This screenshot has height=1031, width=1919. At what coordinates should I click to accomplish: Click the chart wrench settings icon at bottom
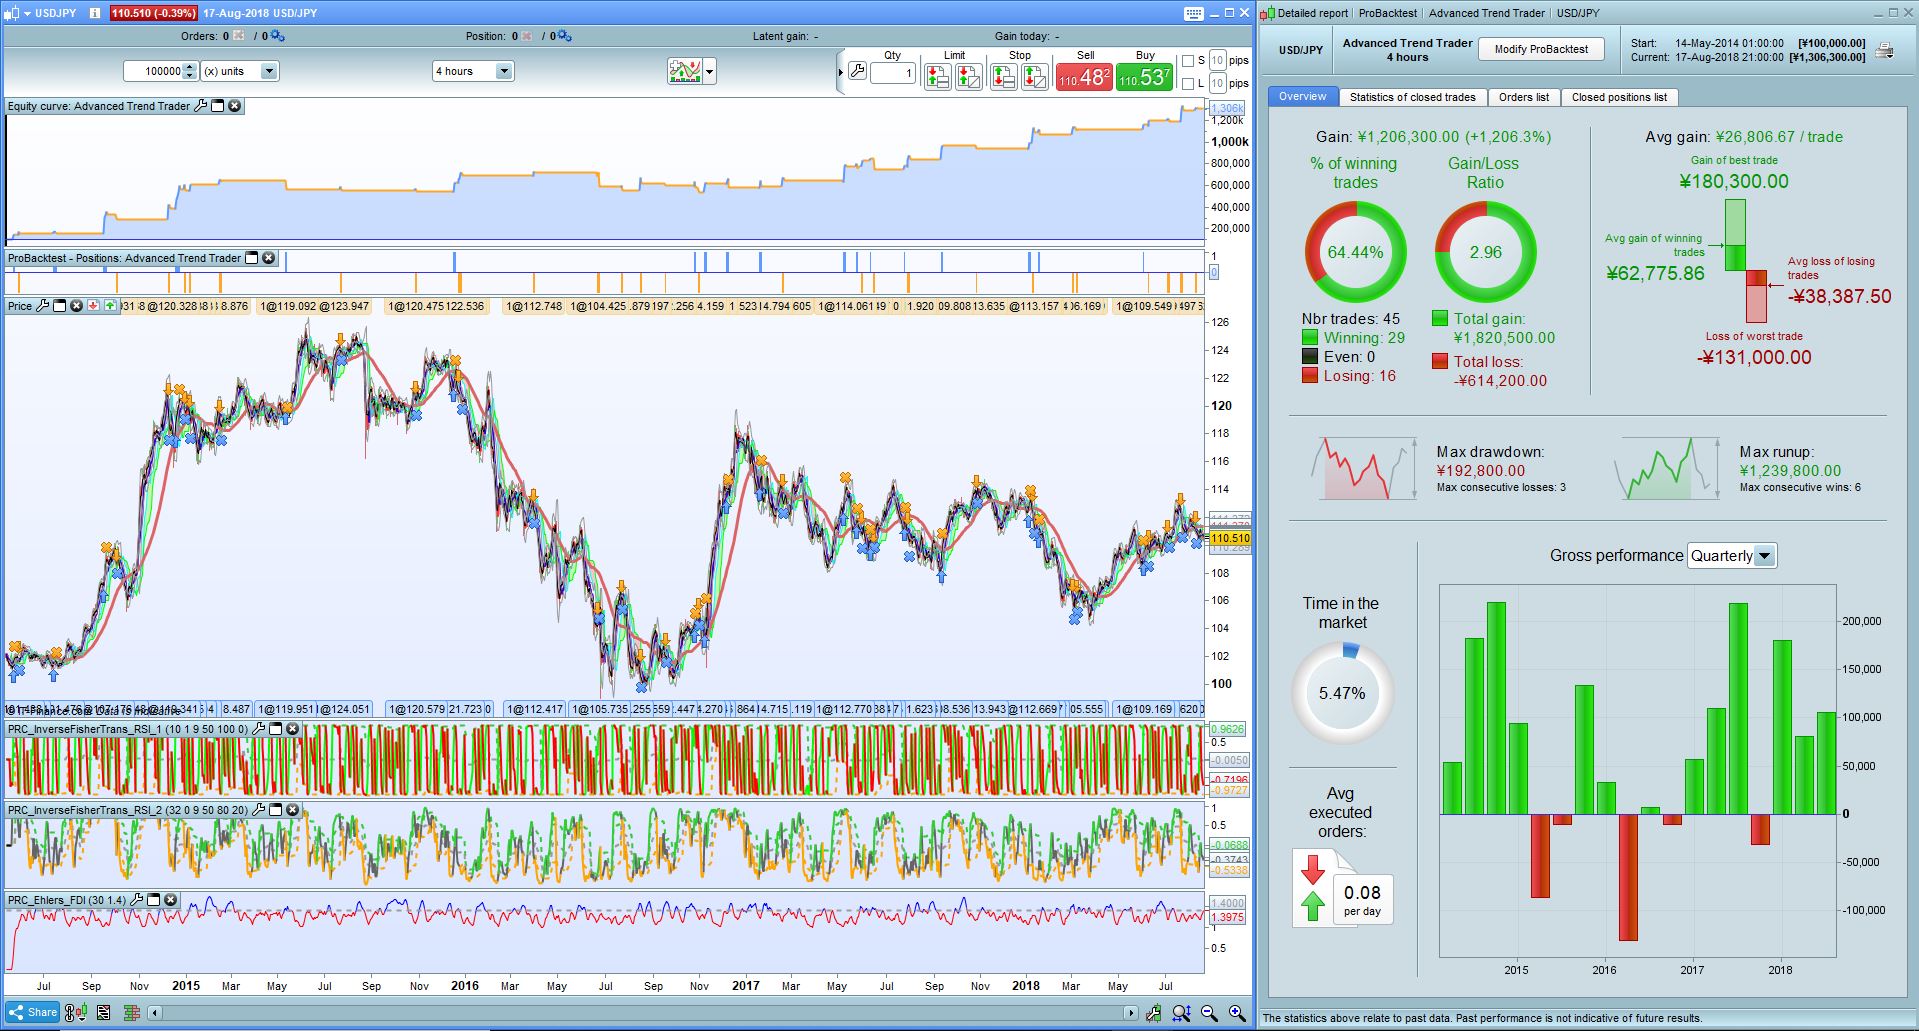pos(1153,1013)
